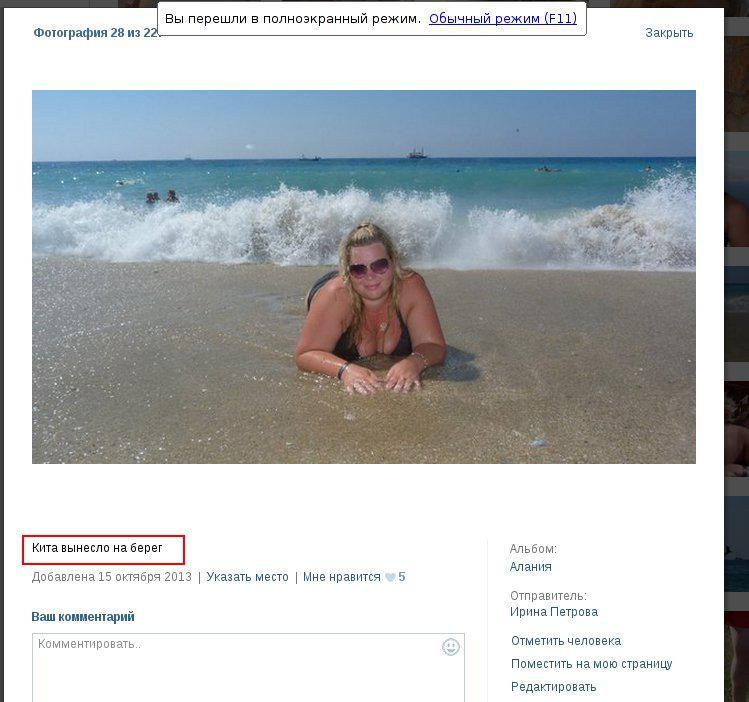Exit fullscreen via Обычный режим (F11) link
749x702 pixels.
(x=503, y=19)
